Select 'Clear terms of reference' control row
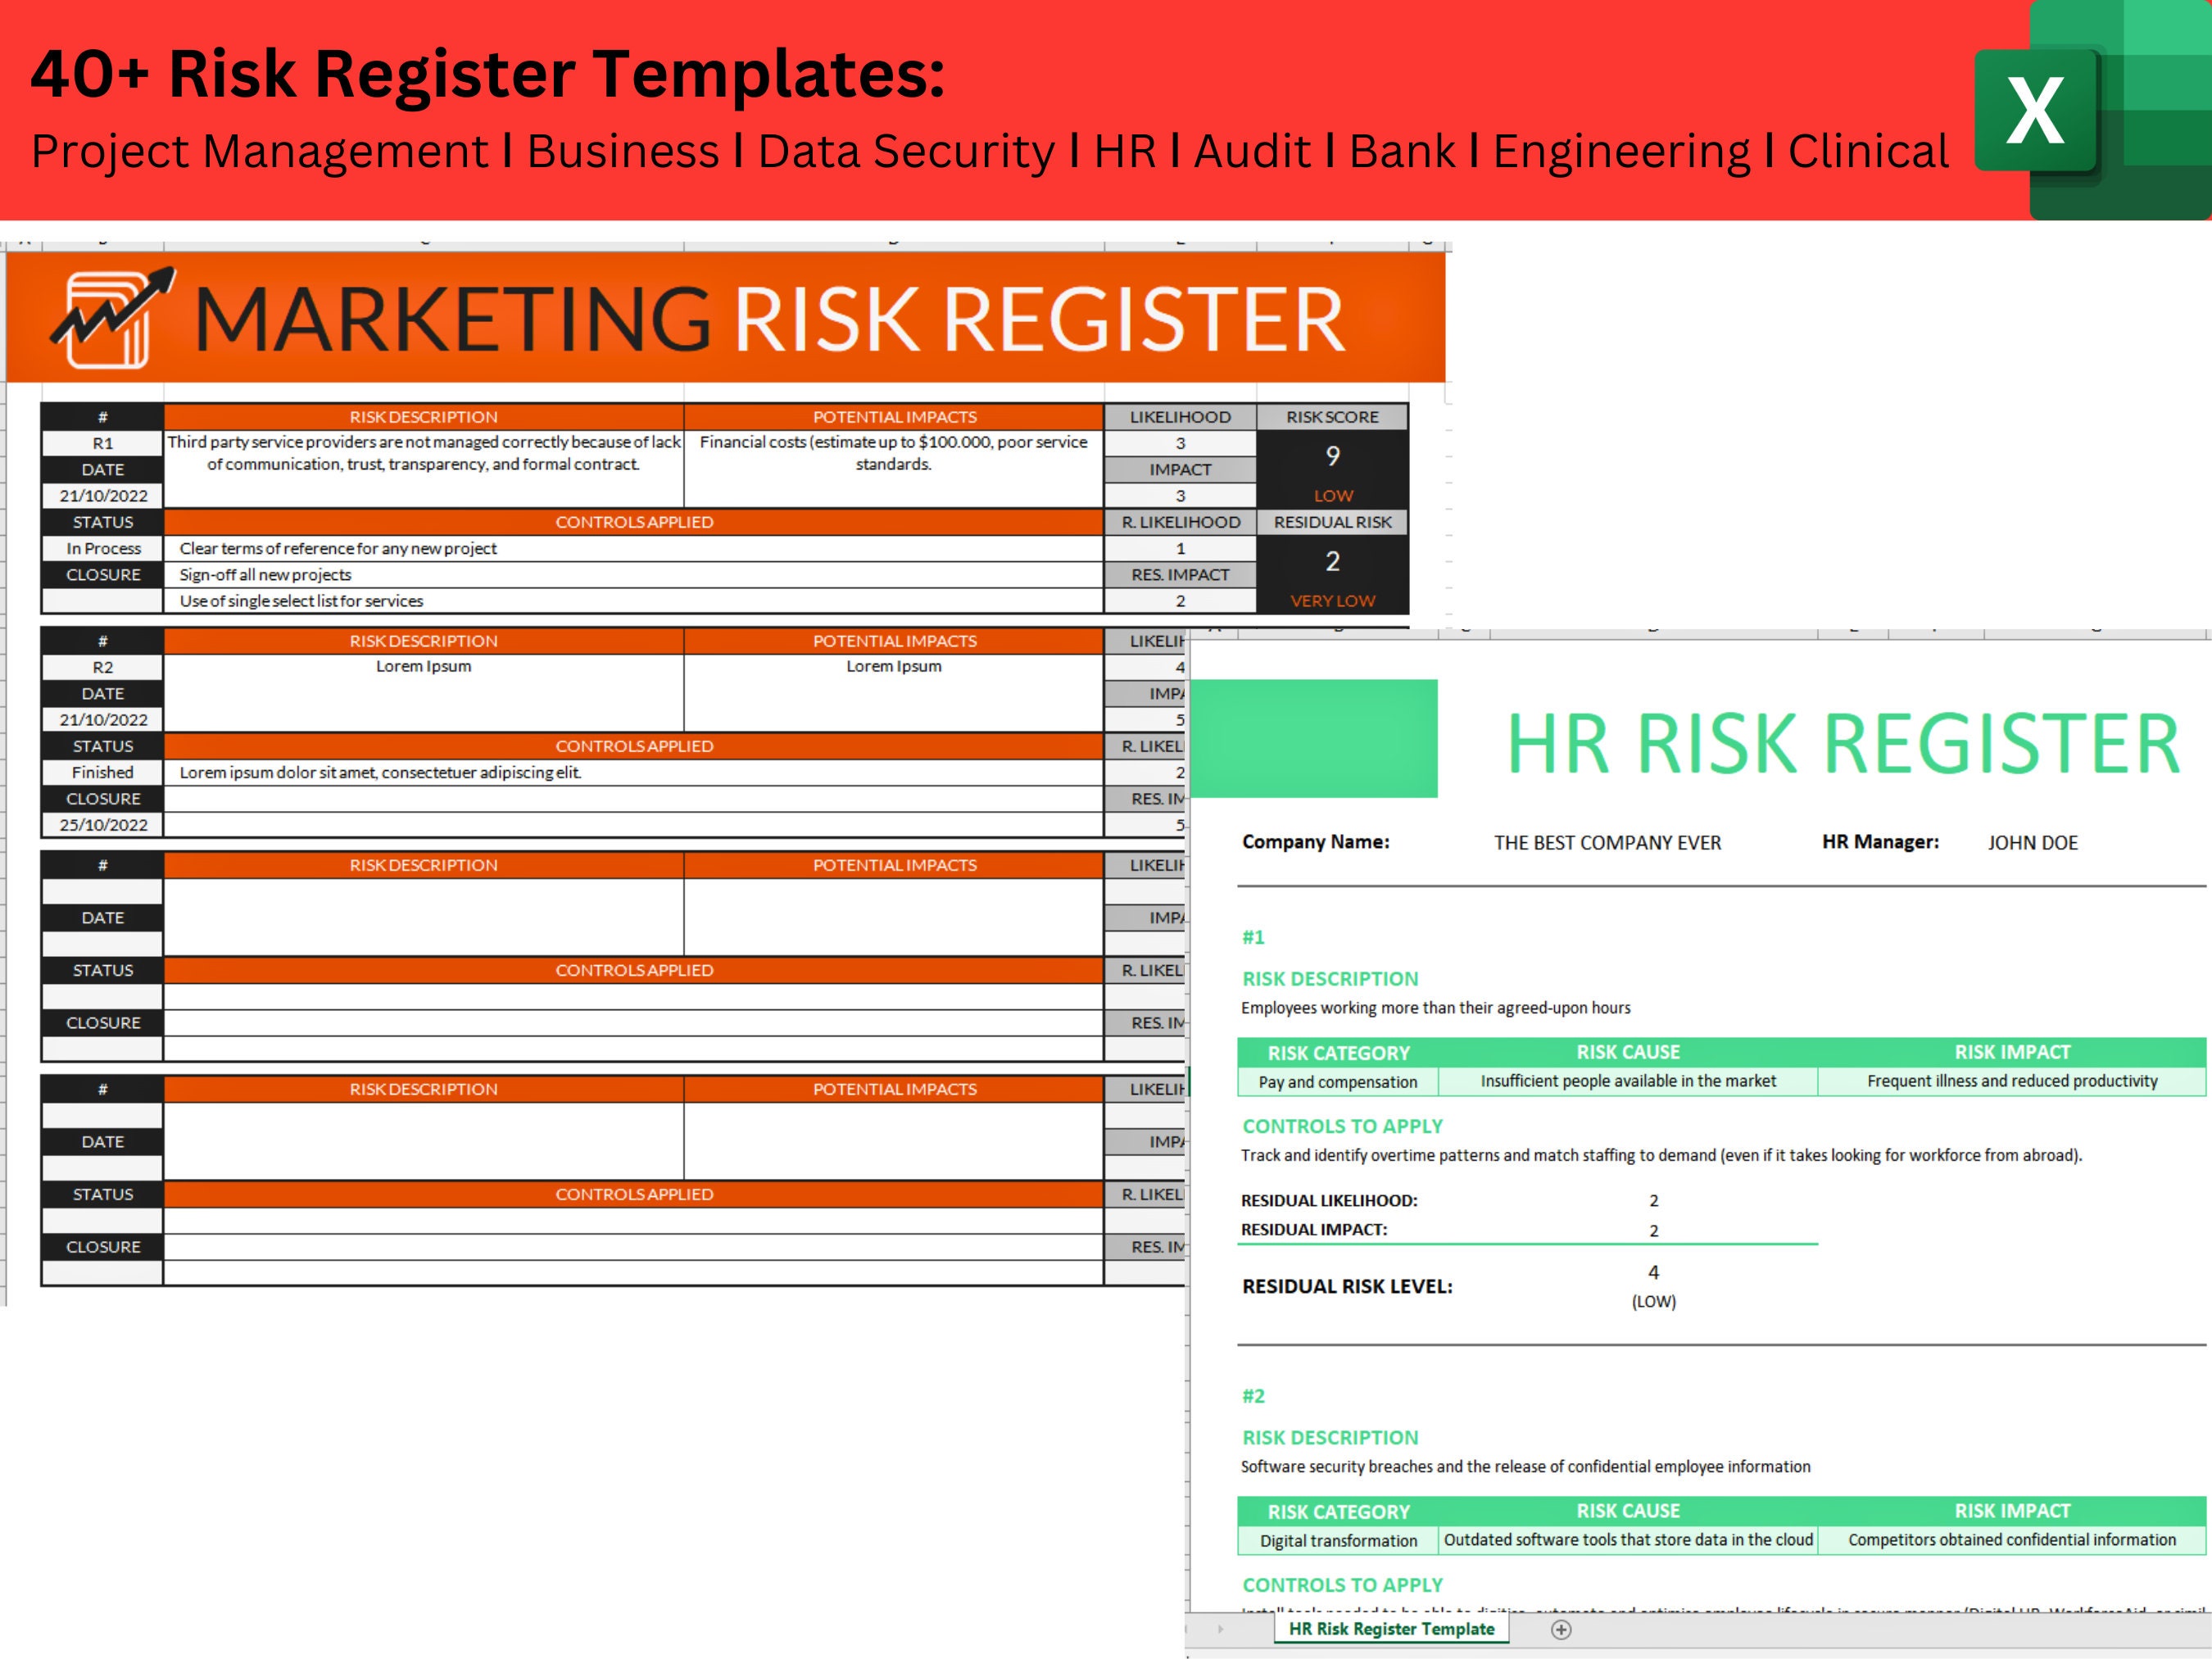 coord(634,548)
